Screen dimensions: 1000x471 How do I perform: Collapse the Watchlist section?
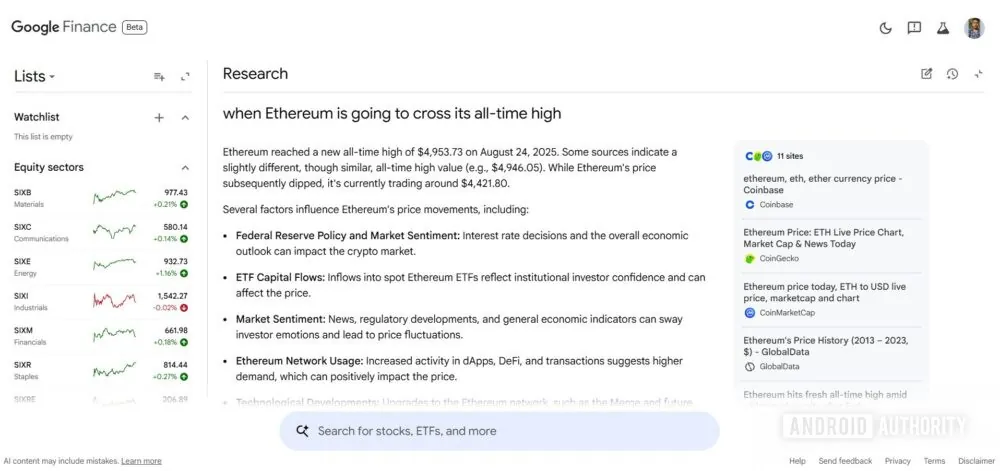[x=185, y=118]
